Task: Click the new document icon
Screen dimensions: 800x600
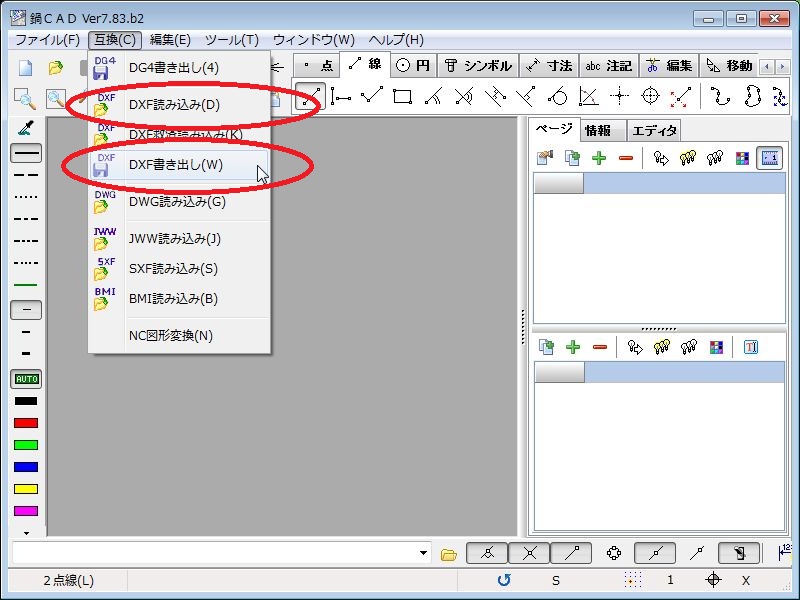Action: click(x=26, y=67)
